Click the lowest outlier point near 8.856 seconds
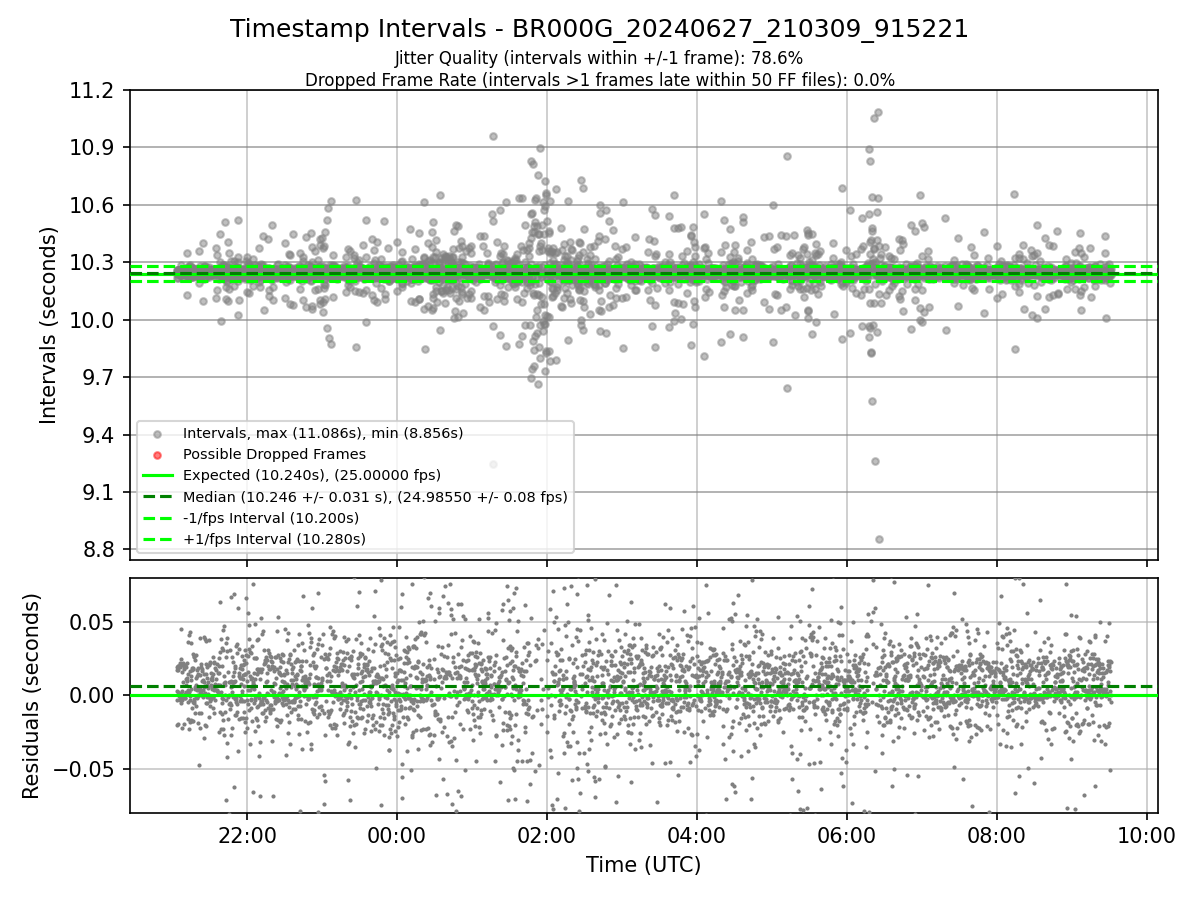This screenshot has width=1200, height=900. coord(879,539)
